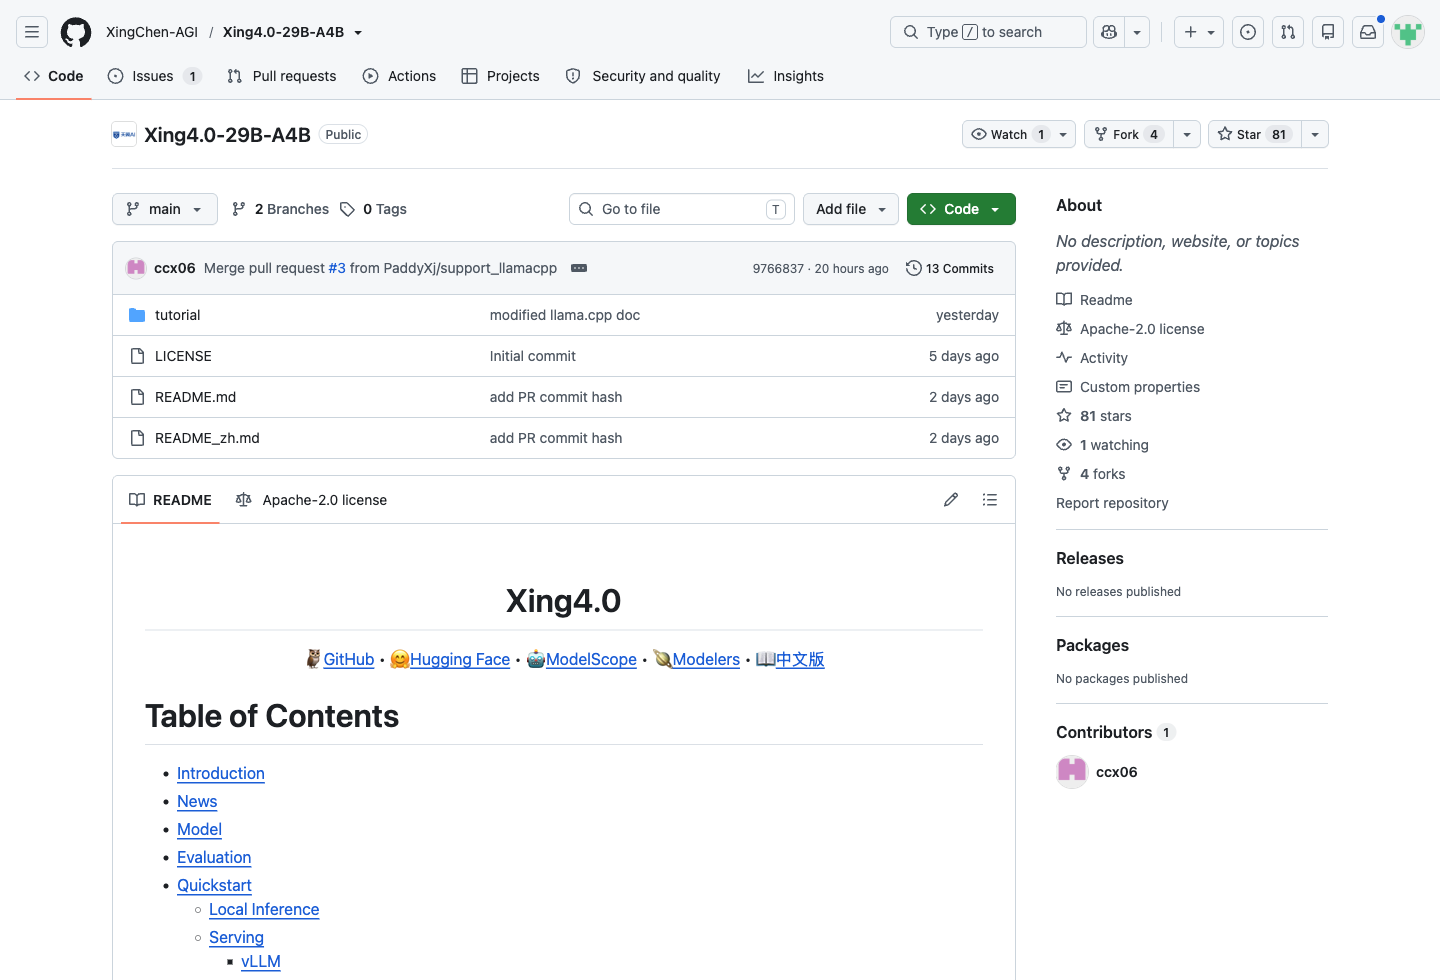Click the Type to search box

[988, 32]
